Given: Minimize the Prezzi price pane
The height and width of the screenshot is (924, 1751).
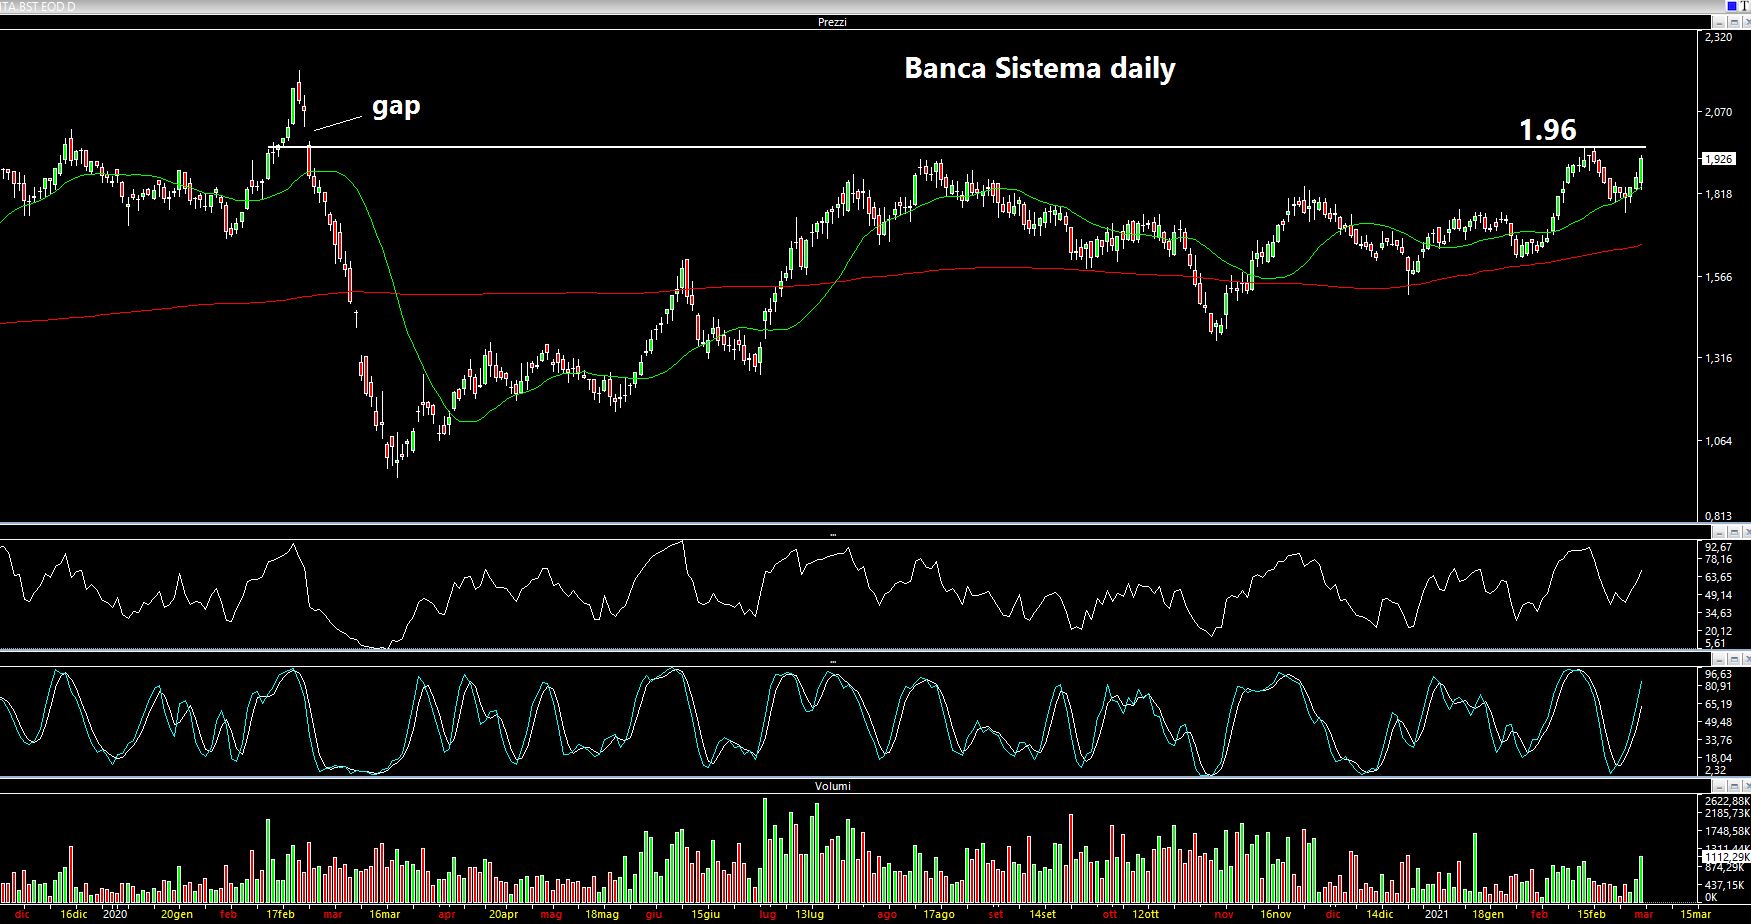Looking at the screenshot, I should click(1719, 22).
